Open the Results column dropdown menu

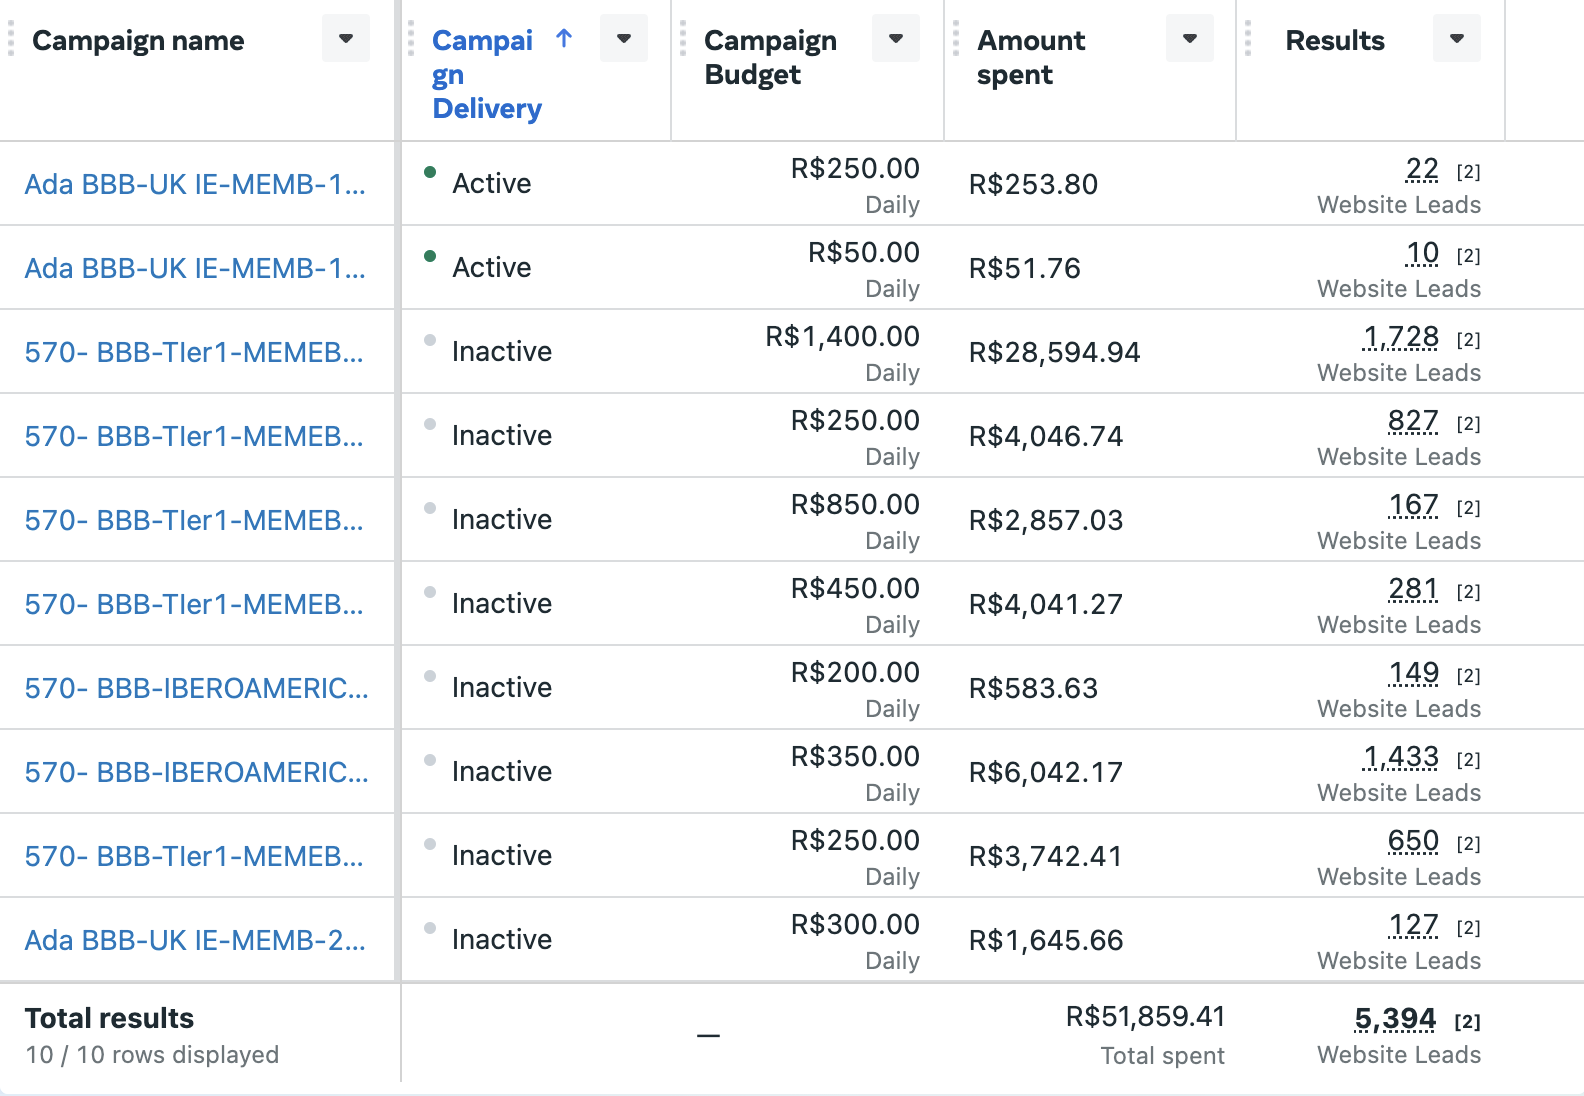tap(1456, 39)
